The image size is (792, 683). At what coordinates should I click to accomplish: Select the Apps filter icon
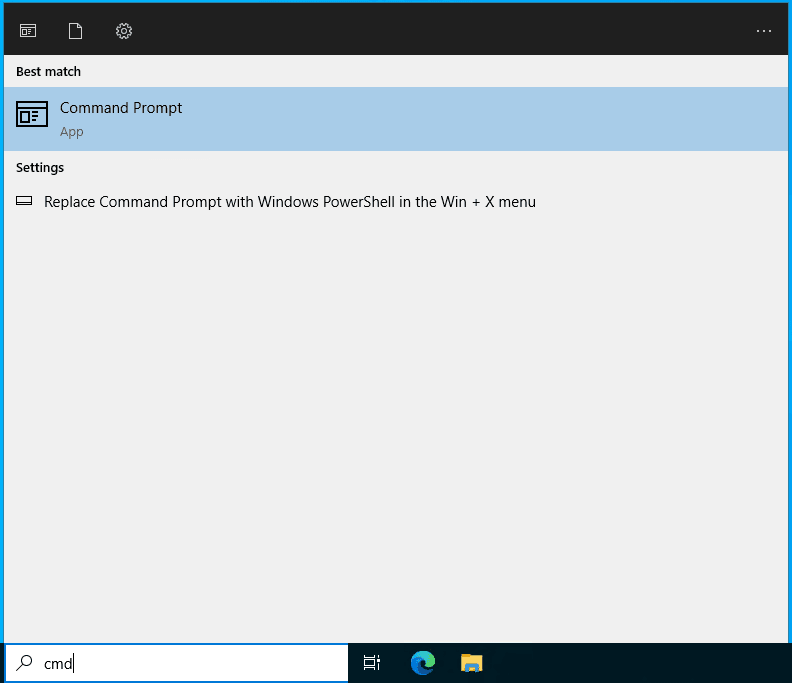pyautogui.click(x=28, y=31)
